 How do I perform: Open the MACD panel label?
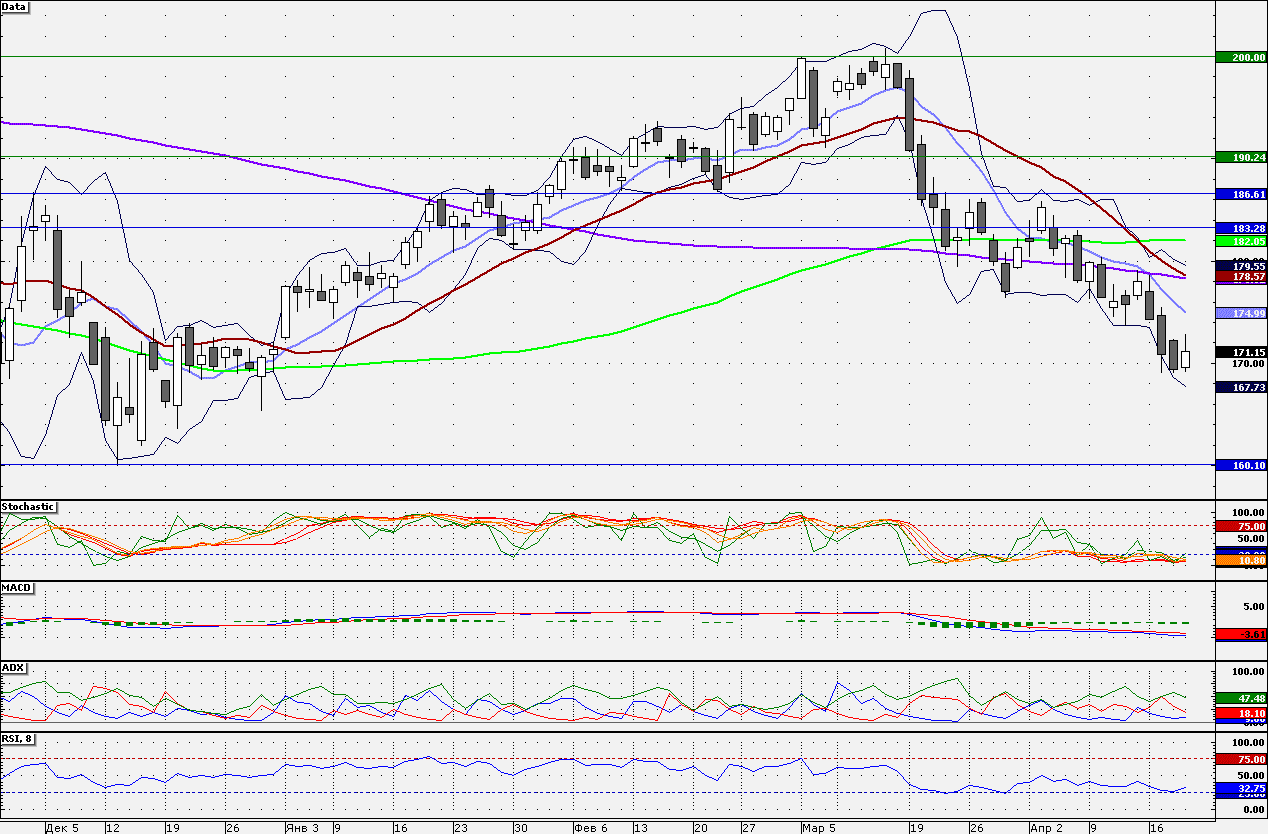tap(15, 587)
